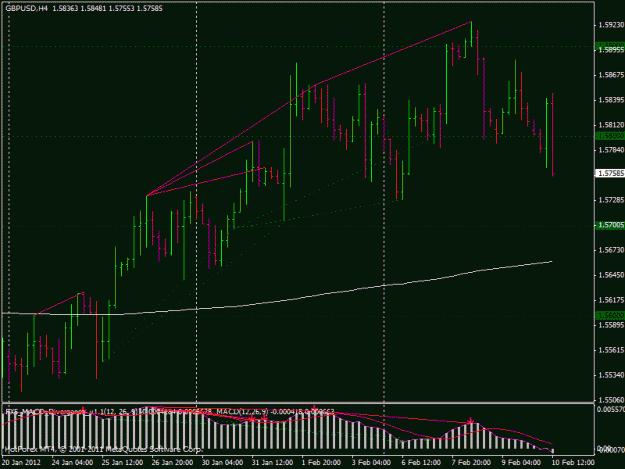Click the FX5_MACD_Divergence indicator label
The width and height of the screenshot is (625, 469).
click(46, 411)
